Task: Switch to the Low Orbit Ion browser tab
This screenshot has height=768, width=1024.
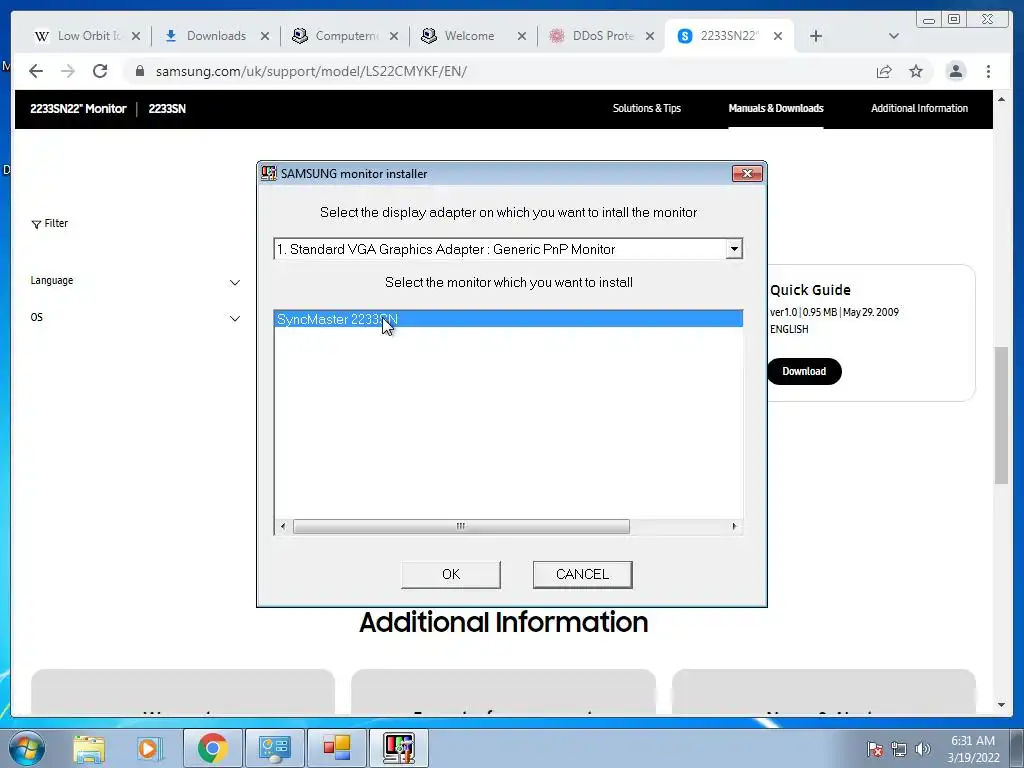Action: (89, 36)
